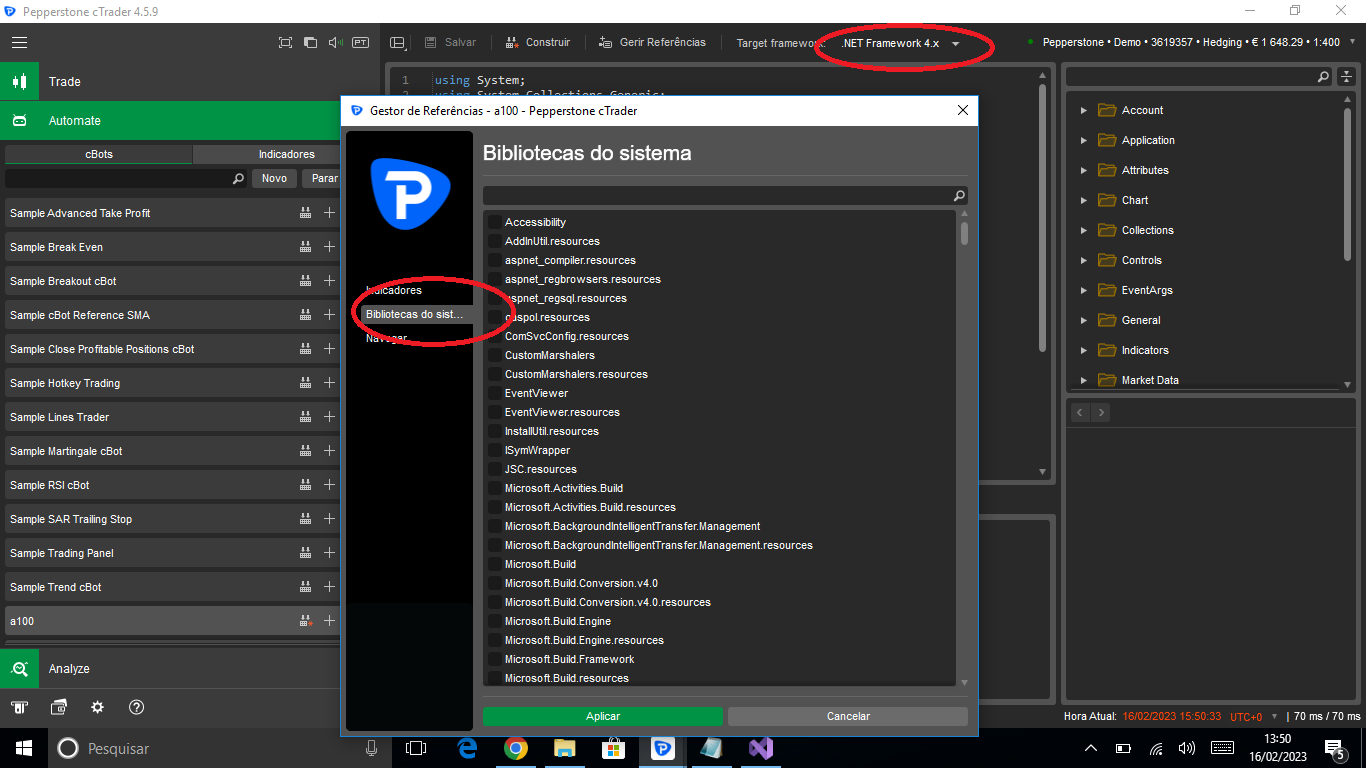Click the Aplicar button
The height and width of the screenshot is (768, 1366).
tap(603, 716)
